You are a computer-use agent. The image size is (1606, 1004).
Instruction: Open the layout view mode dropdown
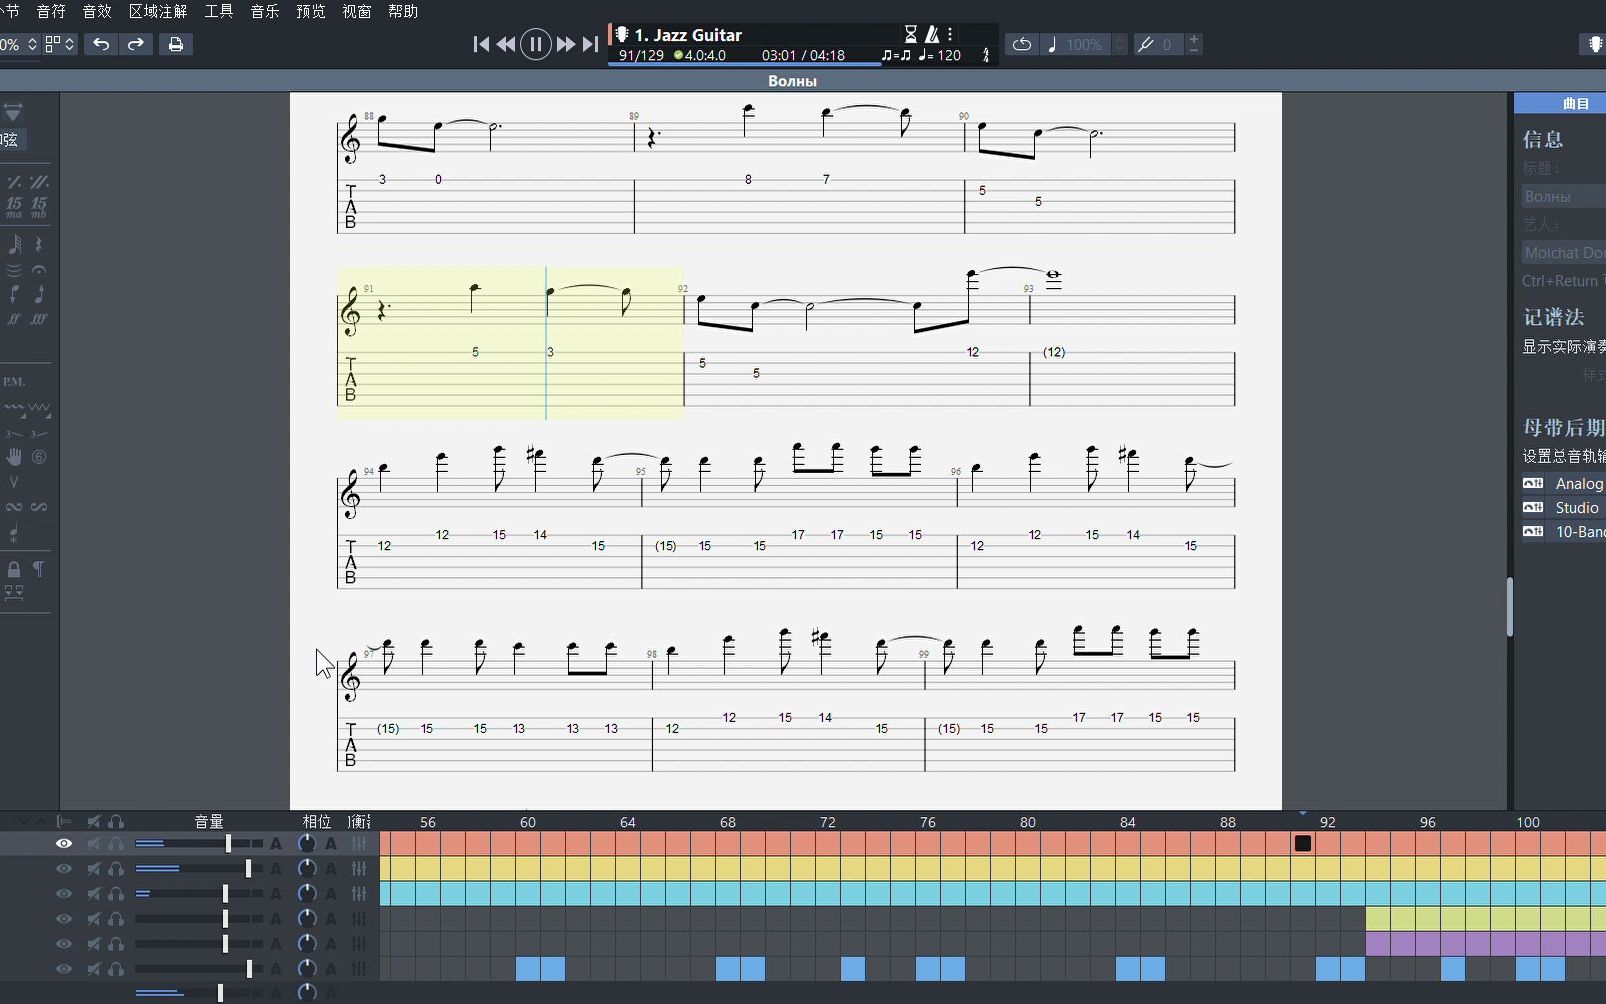click(60, 44)
